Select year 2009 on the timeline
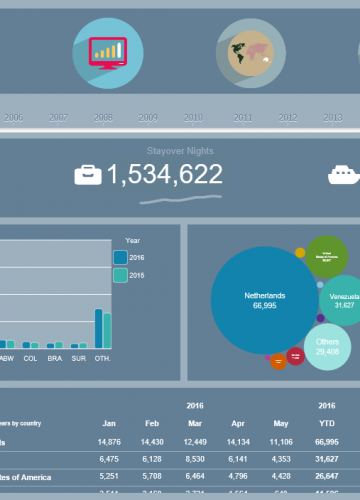The width and height of the screenshot is (360, 500). click(148, 118)
